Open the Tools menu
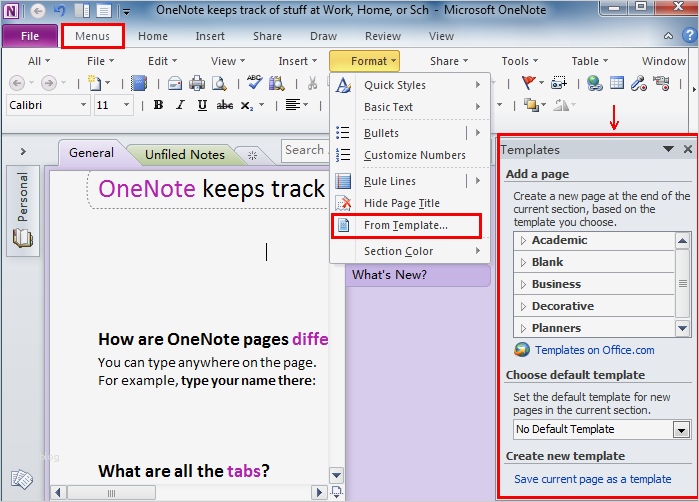The width and height of the screenshot is (699, 502). 519,61
